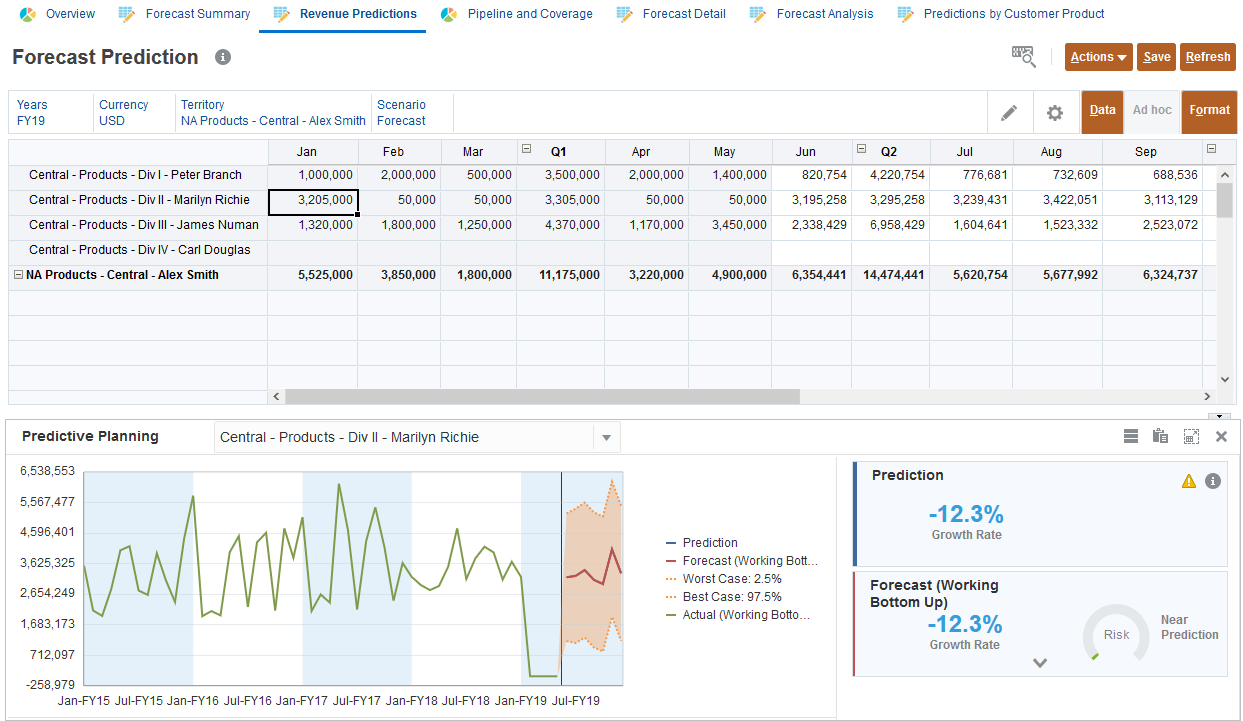Click the pencil edit icon in the grid toolbar
This screenshot has width=1243, height=721.
[x=1009, y=113]
